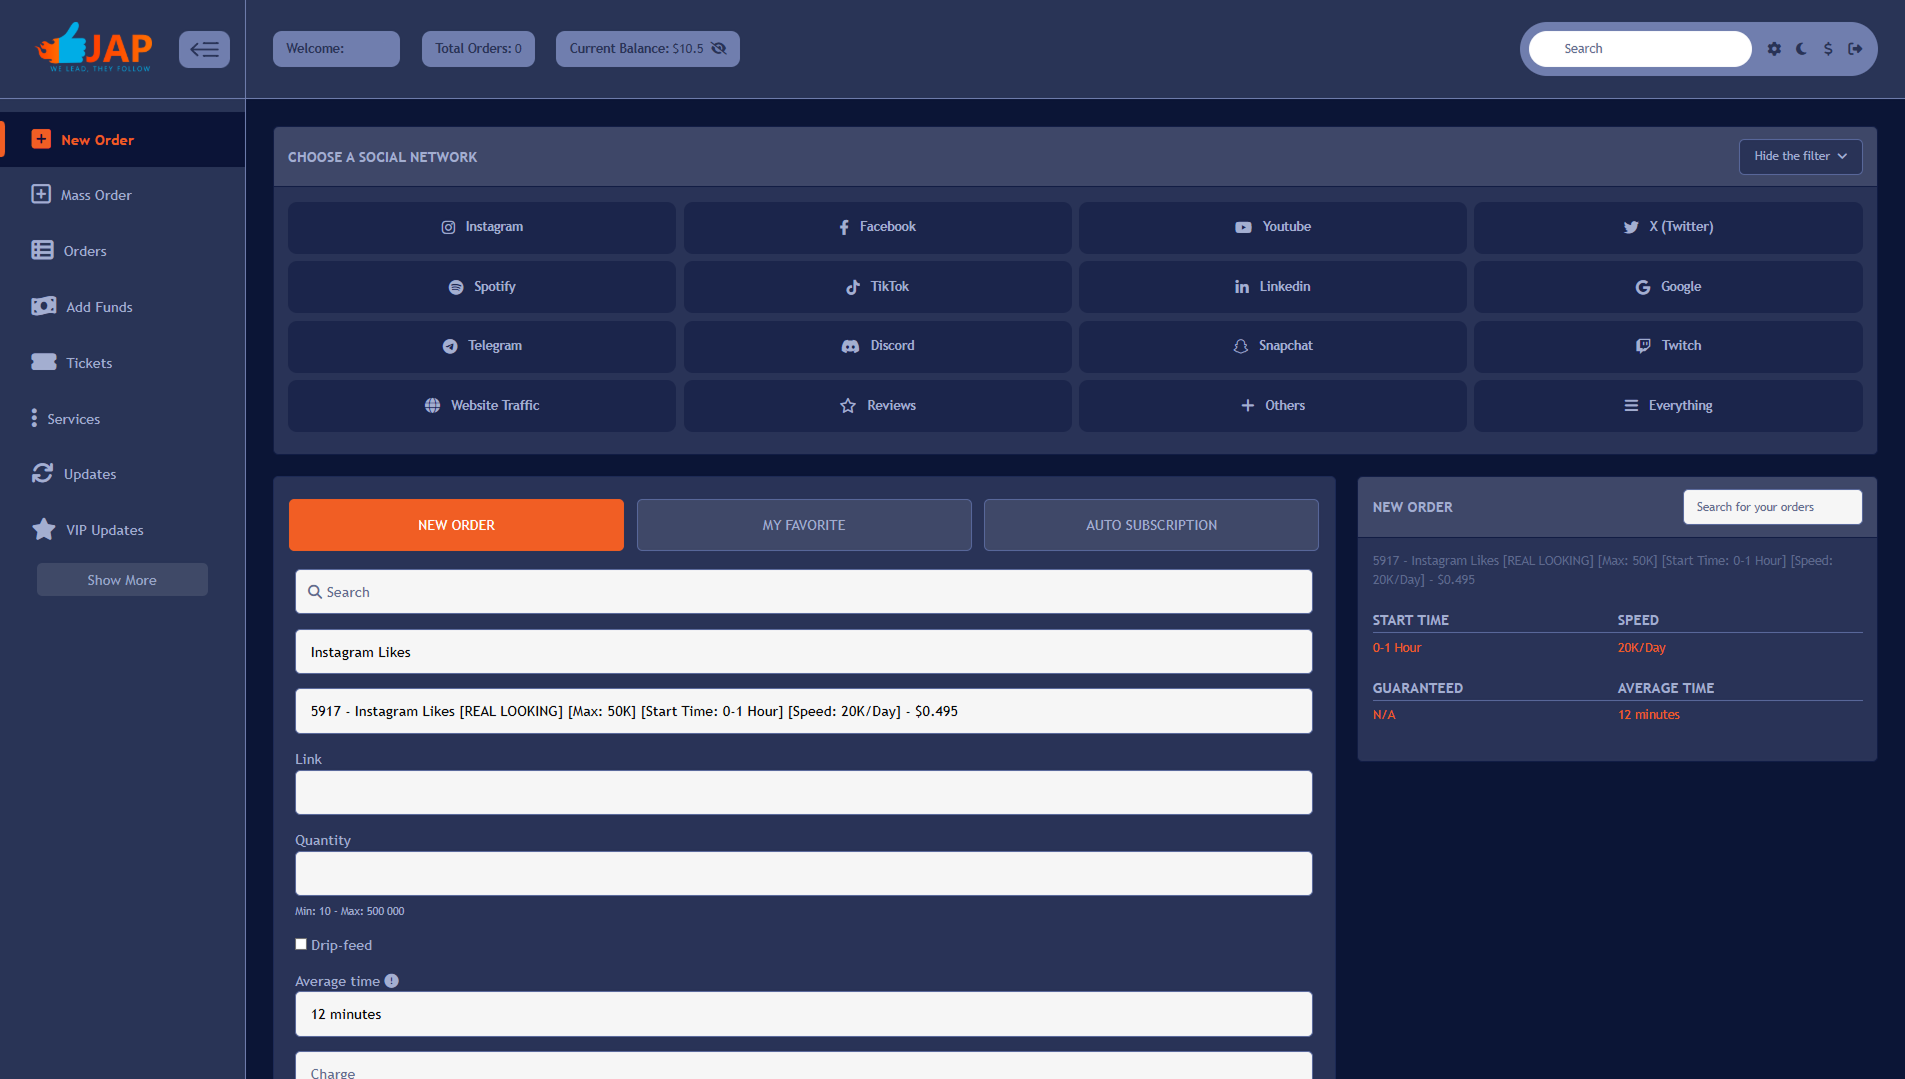Click the Total Orders: 0 badge

click(x=478, y=49)
